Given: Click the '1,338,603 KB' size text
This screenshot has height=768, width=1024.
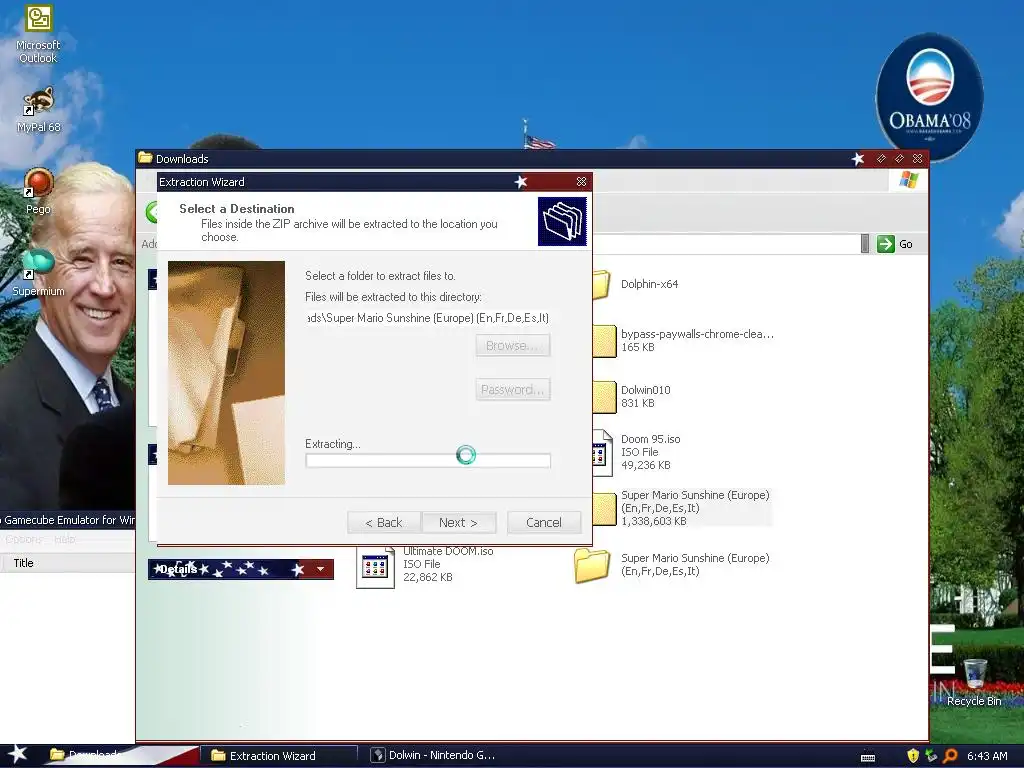Looking at the screenshot, I should [x=654, y=521].
